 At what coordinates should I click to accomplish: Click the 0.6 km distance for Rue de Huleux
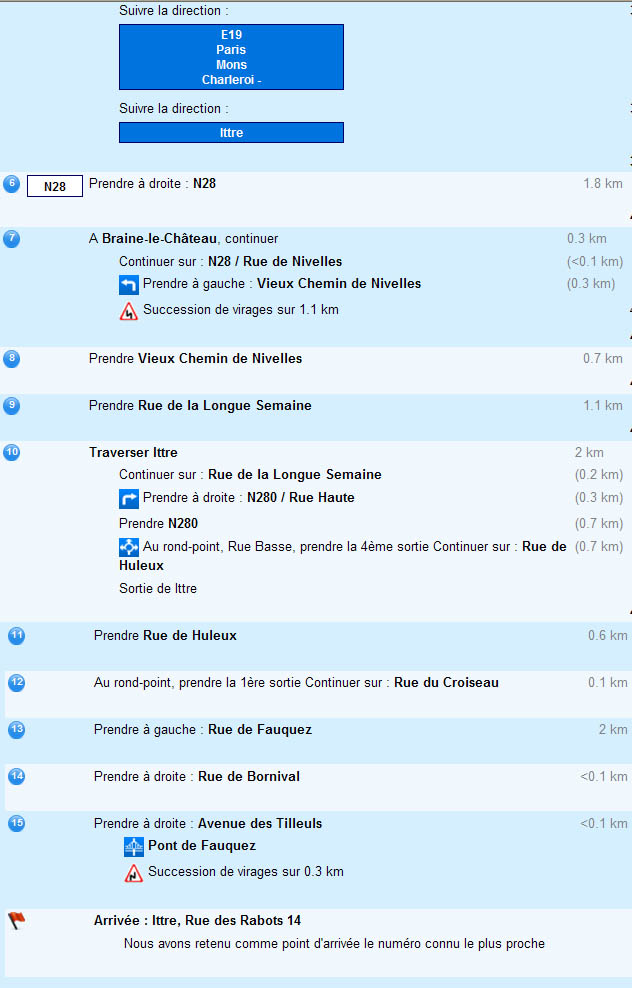(608, 635)
